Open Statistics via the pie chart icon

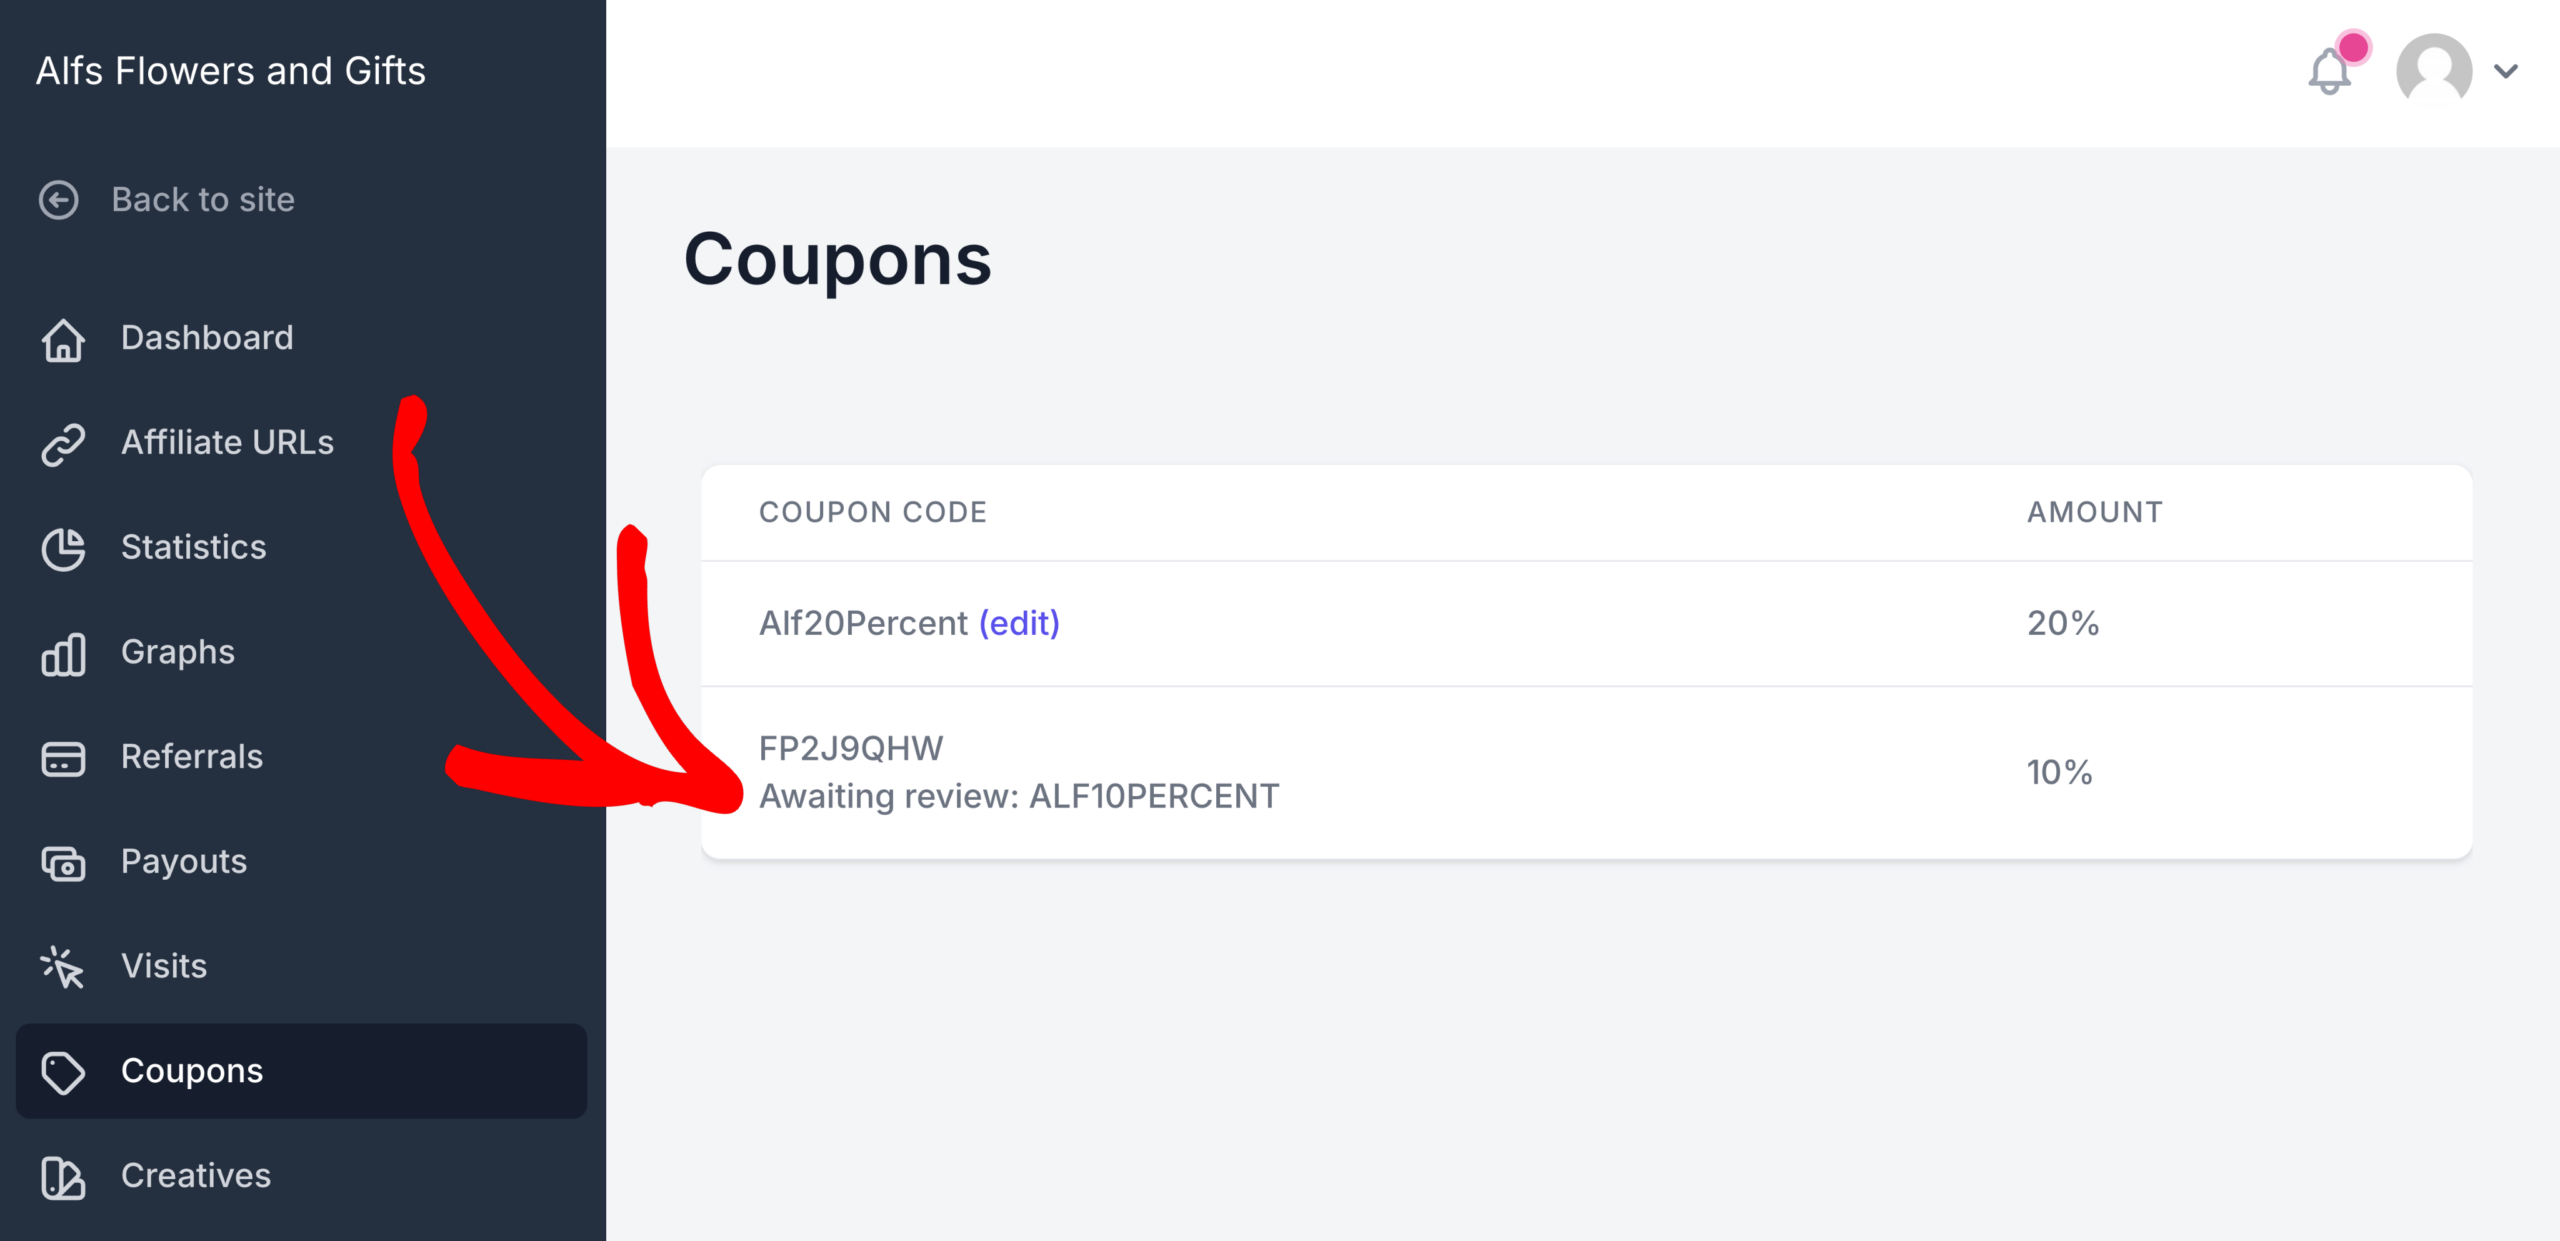point(62,550)
